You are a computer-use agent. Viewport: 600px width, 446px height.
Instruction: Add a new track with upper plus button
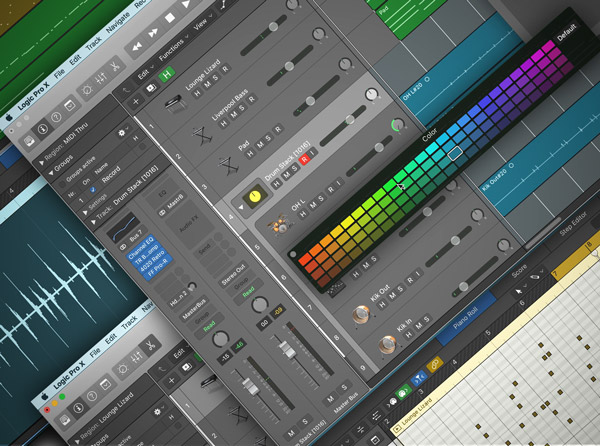pos(136,102)
